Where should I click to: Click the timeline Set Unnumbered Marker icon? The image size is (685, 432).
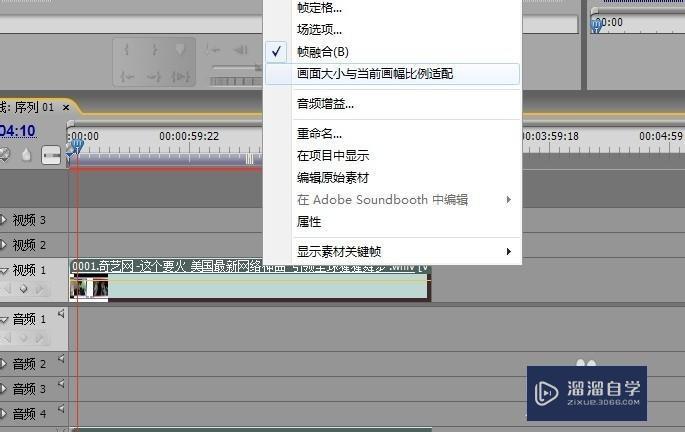(27, 154)
